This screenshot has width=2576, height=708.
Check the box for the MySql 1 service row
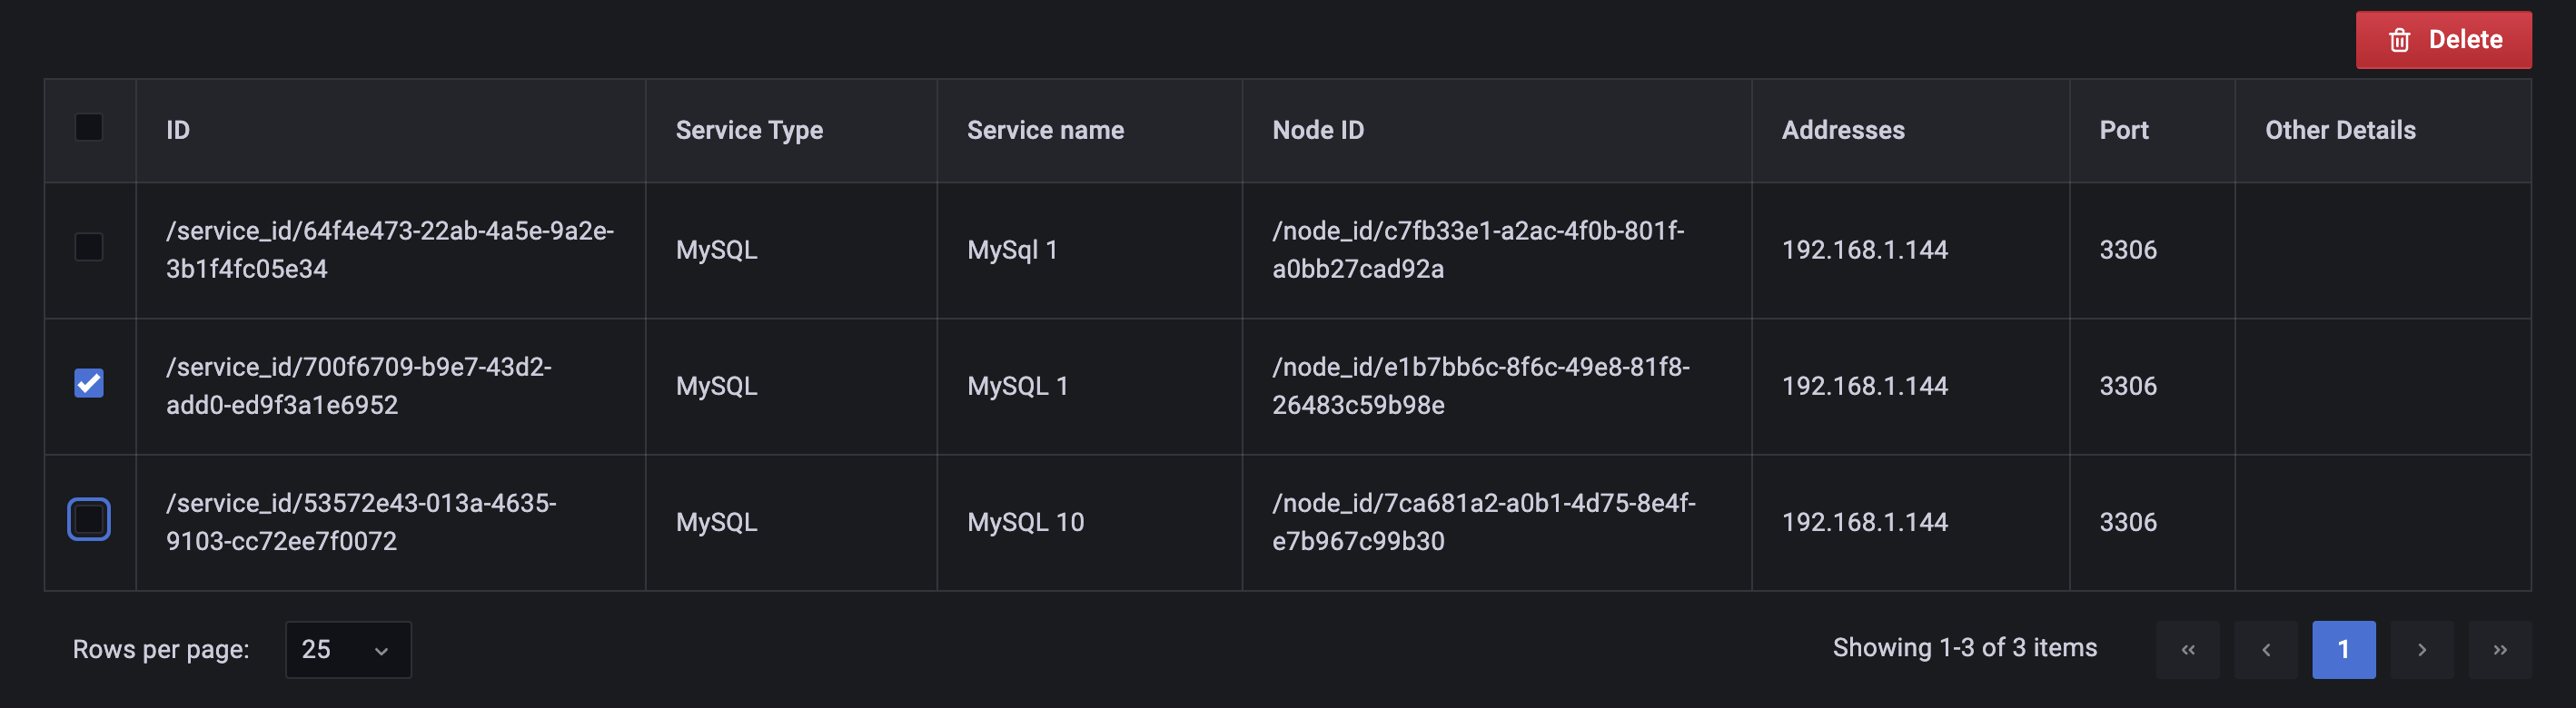[89, 247]
